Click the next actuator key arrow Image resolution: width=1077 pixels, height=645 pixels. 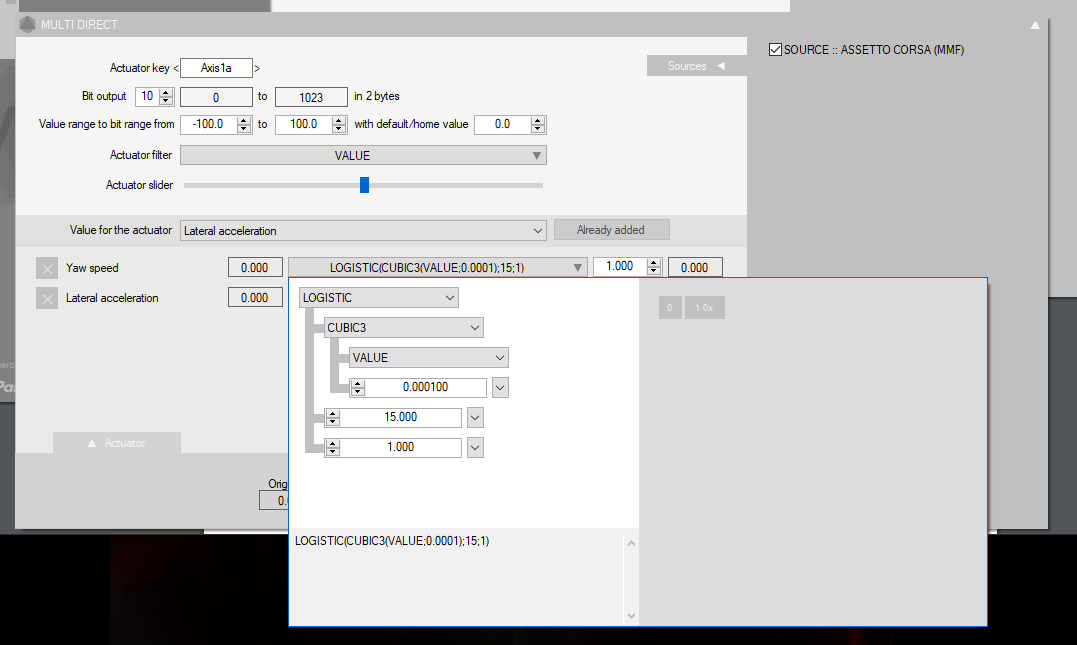[x=257, y=68]
